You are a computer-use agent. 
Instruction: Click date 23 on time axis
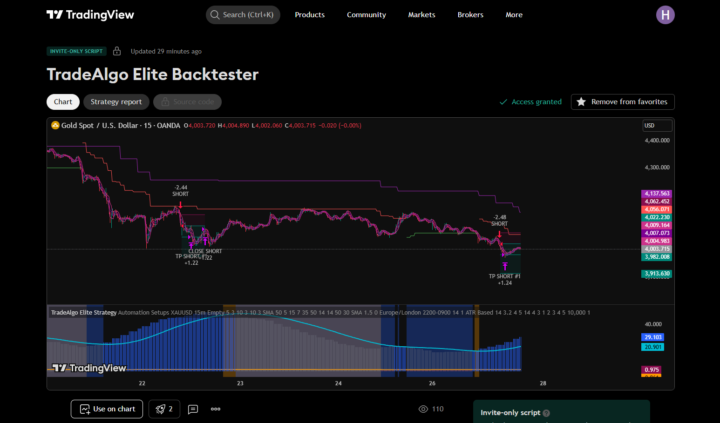click(x=240, y=383)
